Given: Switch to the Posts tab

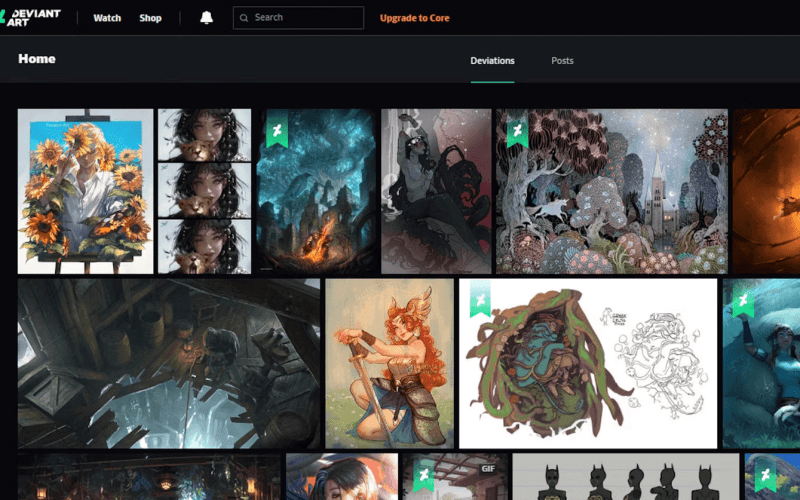Looking at the screenshot, I should (x=562, y=61).
